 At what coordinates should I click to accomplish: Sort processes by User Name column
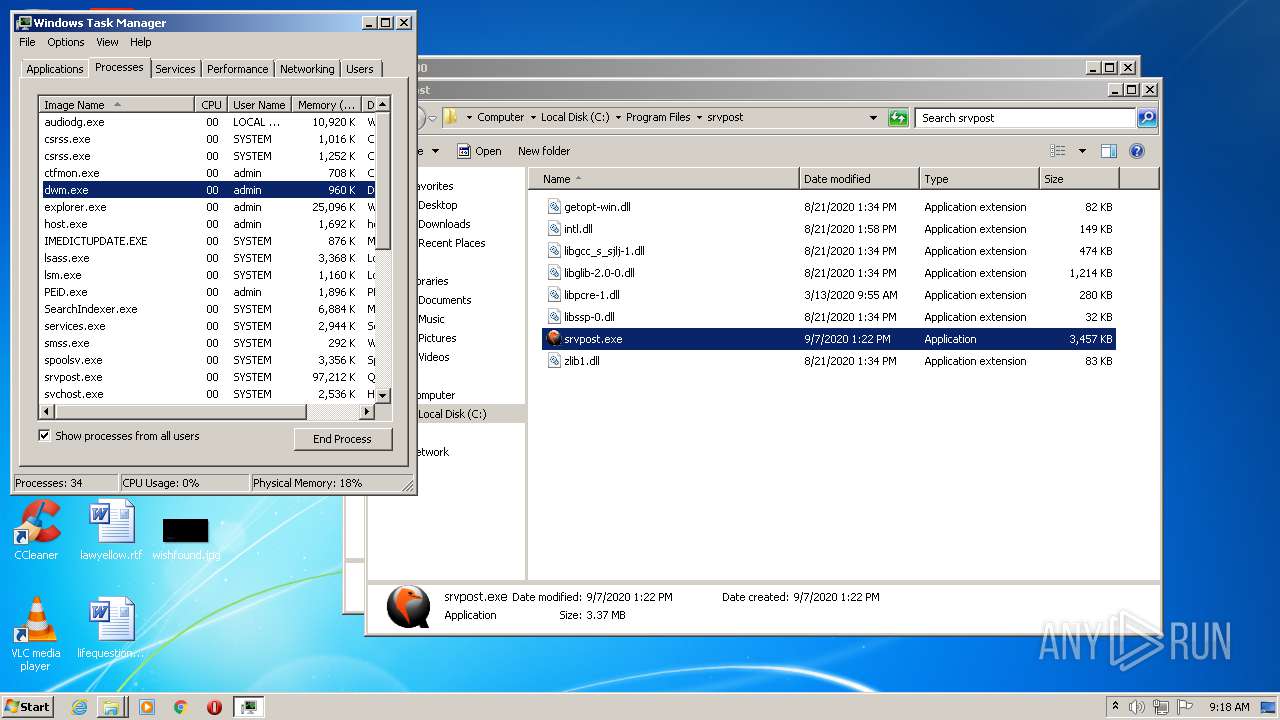(259, 104)
